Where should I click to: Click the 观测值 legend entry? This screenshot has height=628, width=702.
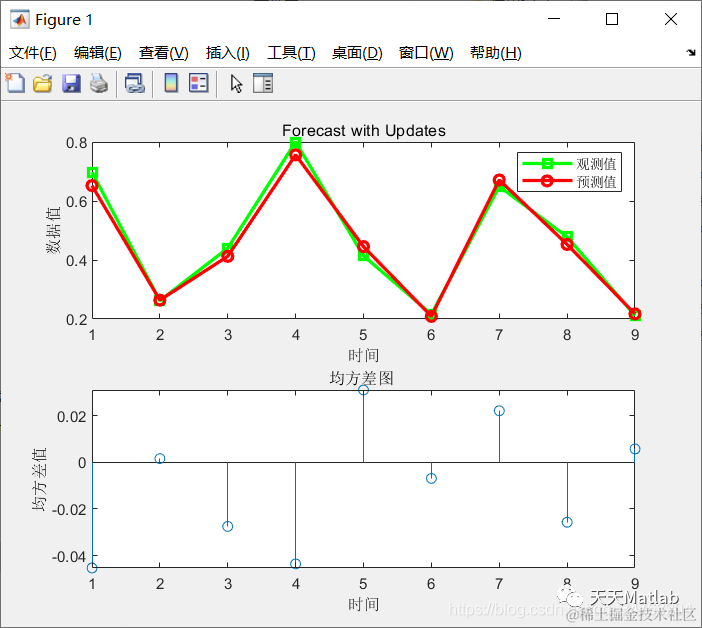(570, 164)
